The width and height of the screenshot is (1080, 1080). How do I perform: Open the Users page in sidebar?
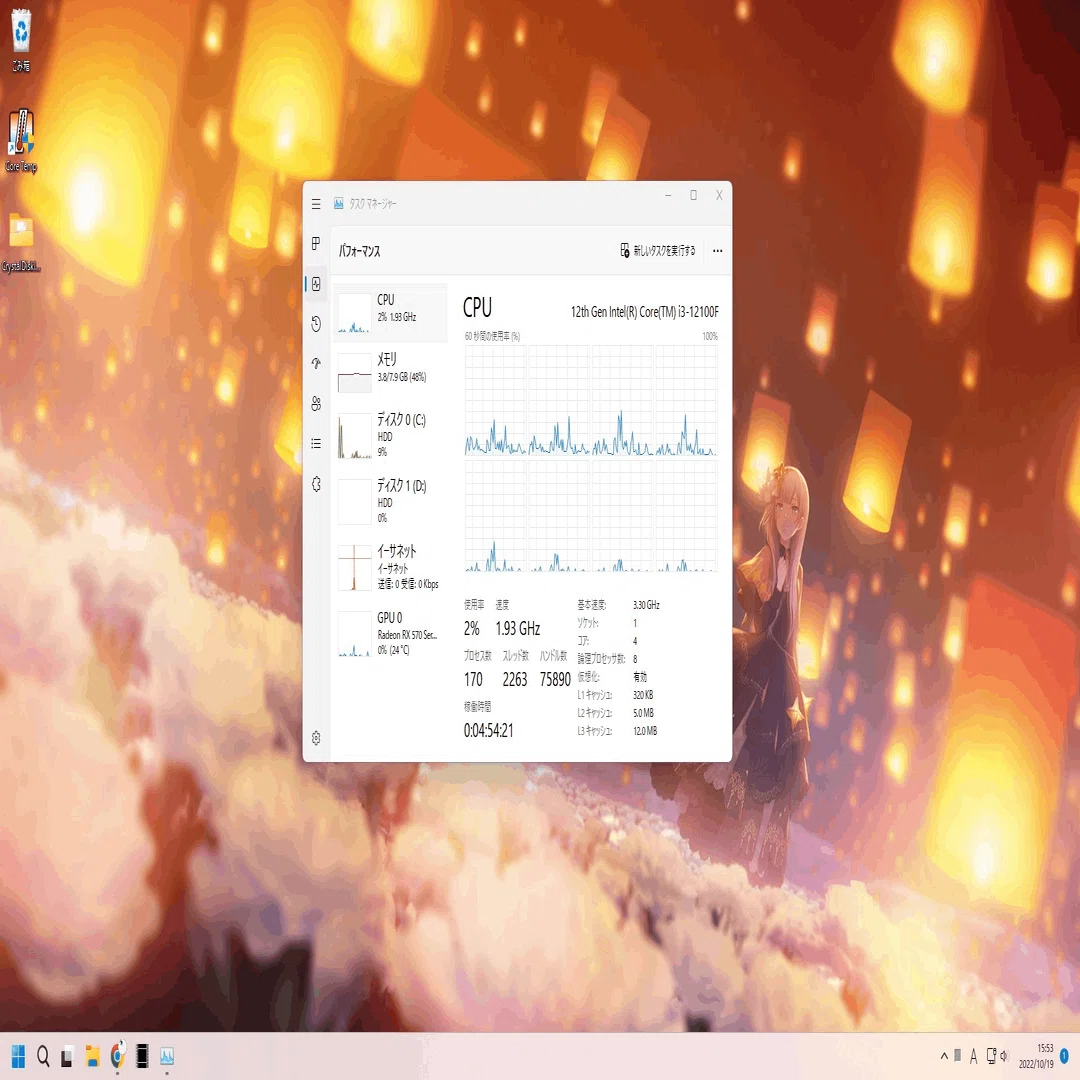[315, 404]
